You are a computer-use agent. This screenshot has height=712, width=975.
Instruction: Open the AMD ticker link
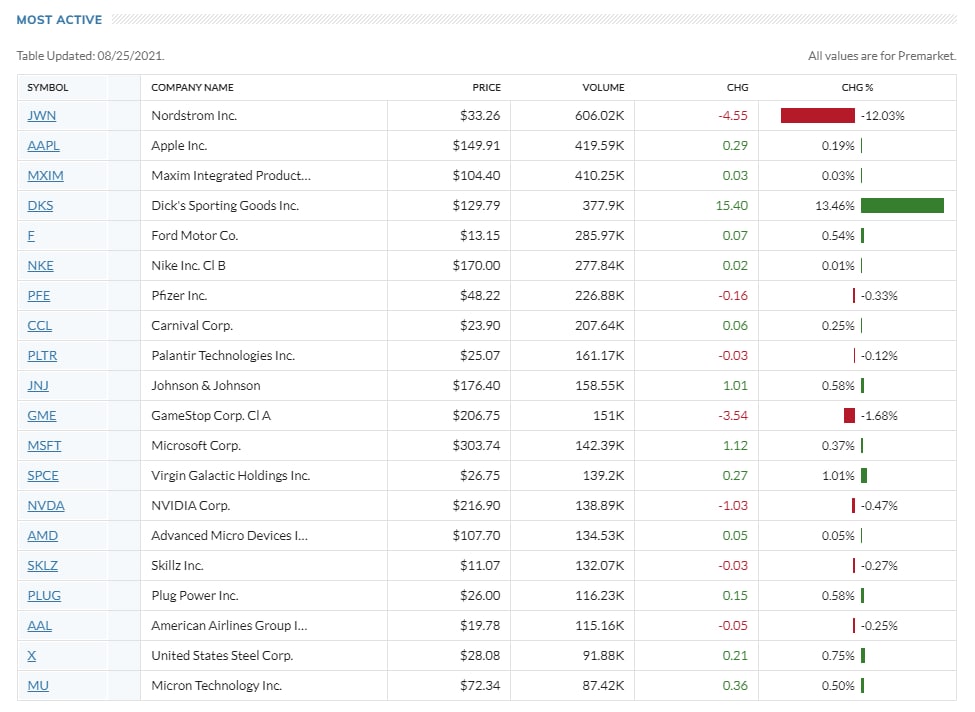point(42,535)
